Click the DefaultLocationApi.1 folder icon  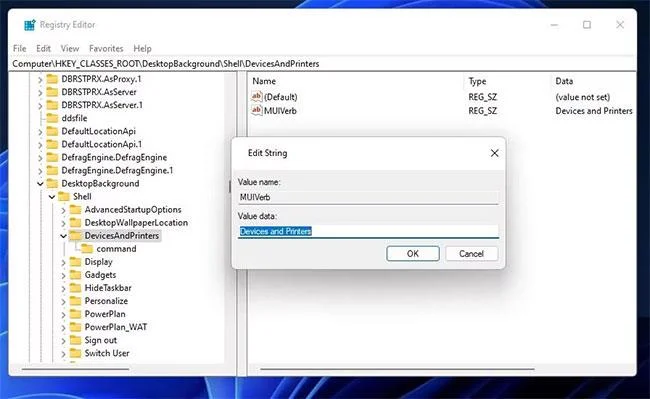pos(52,144)
